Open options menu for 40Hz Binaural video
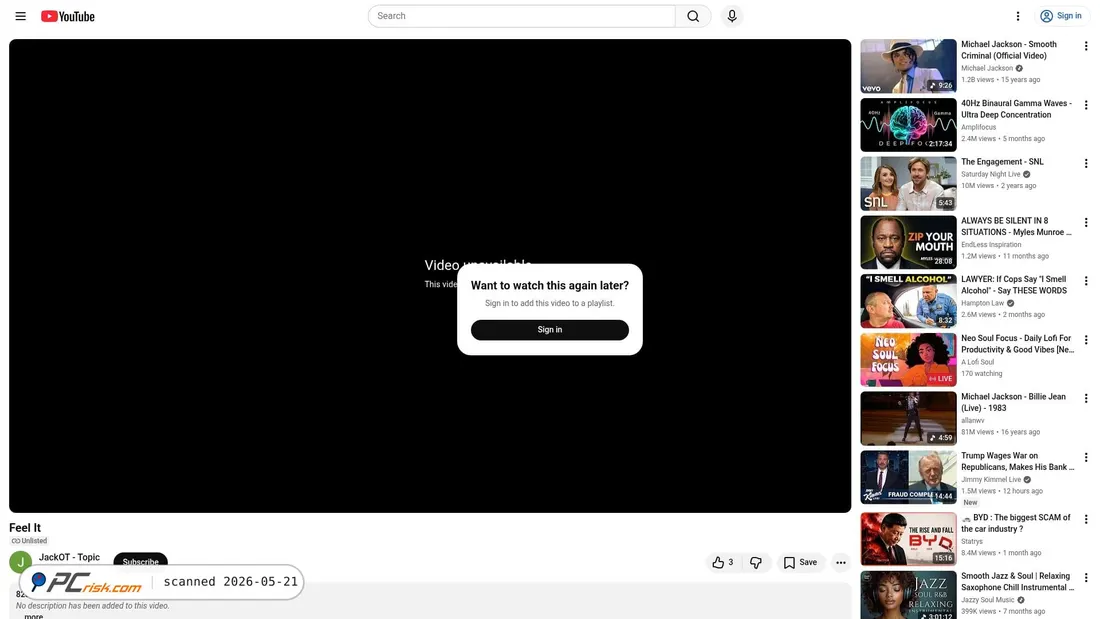The width and height of the screenshot is (1100, 619). click(x=1085, y=105)
